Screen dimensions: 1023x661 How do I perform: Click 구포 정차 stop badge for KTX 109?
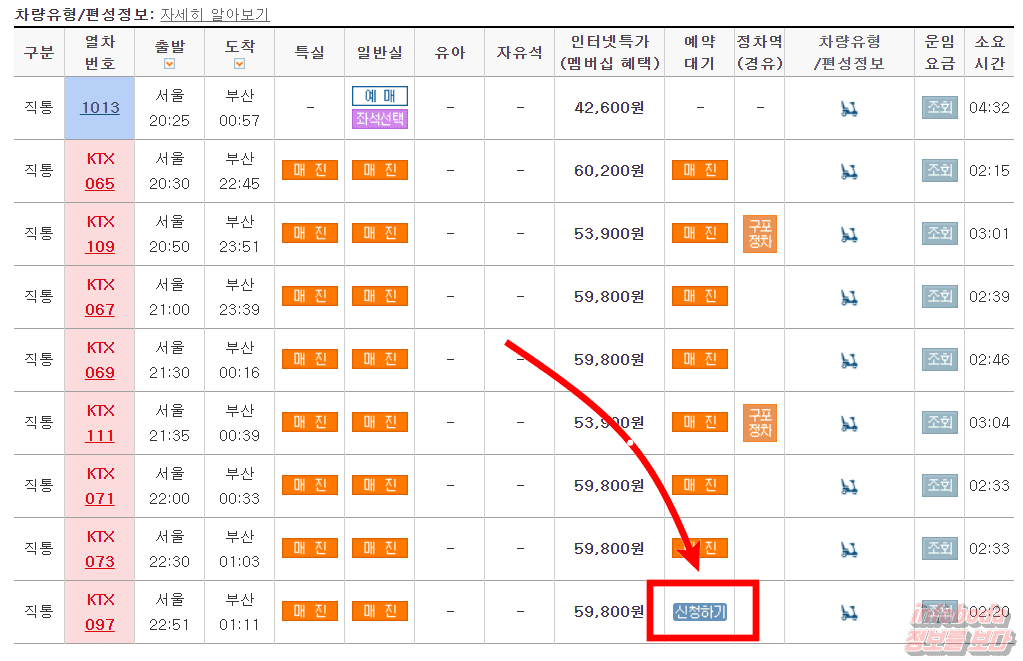click(760, 234)
